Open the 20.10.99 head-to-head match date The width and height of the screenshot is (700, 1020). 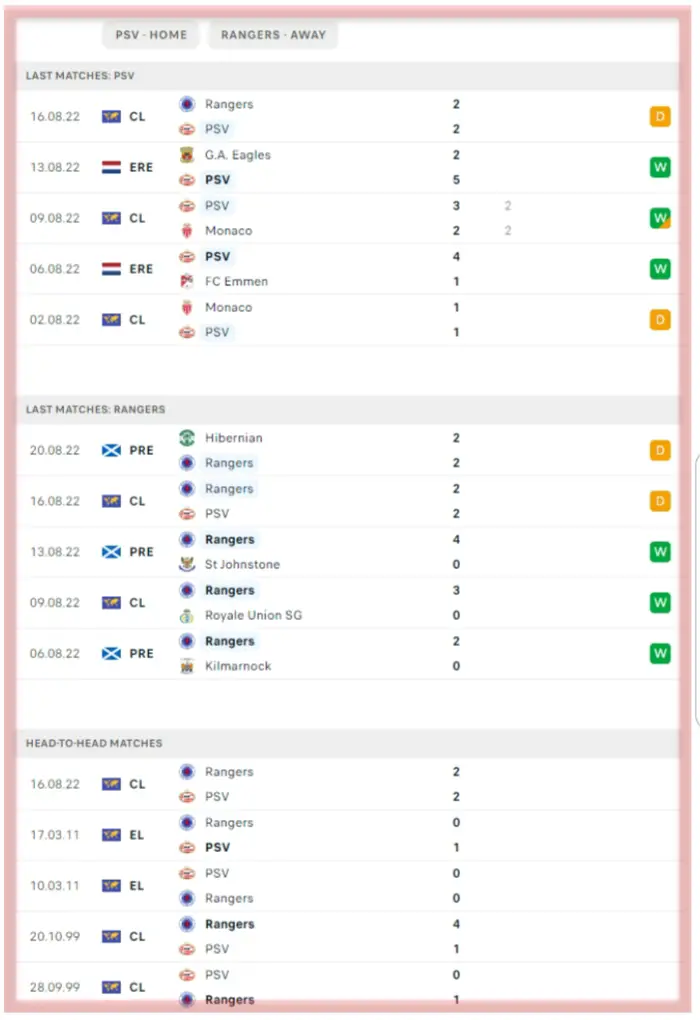coord(55,937)
